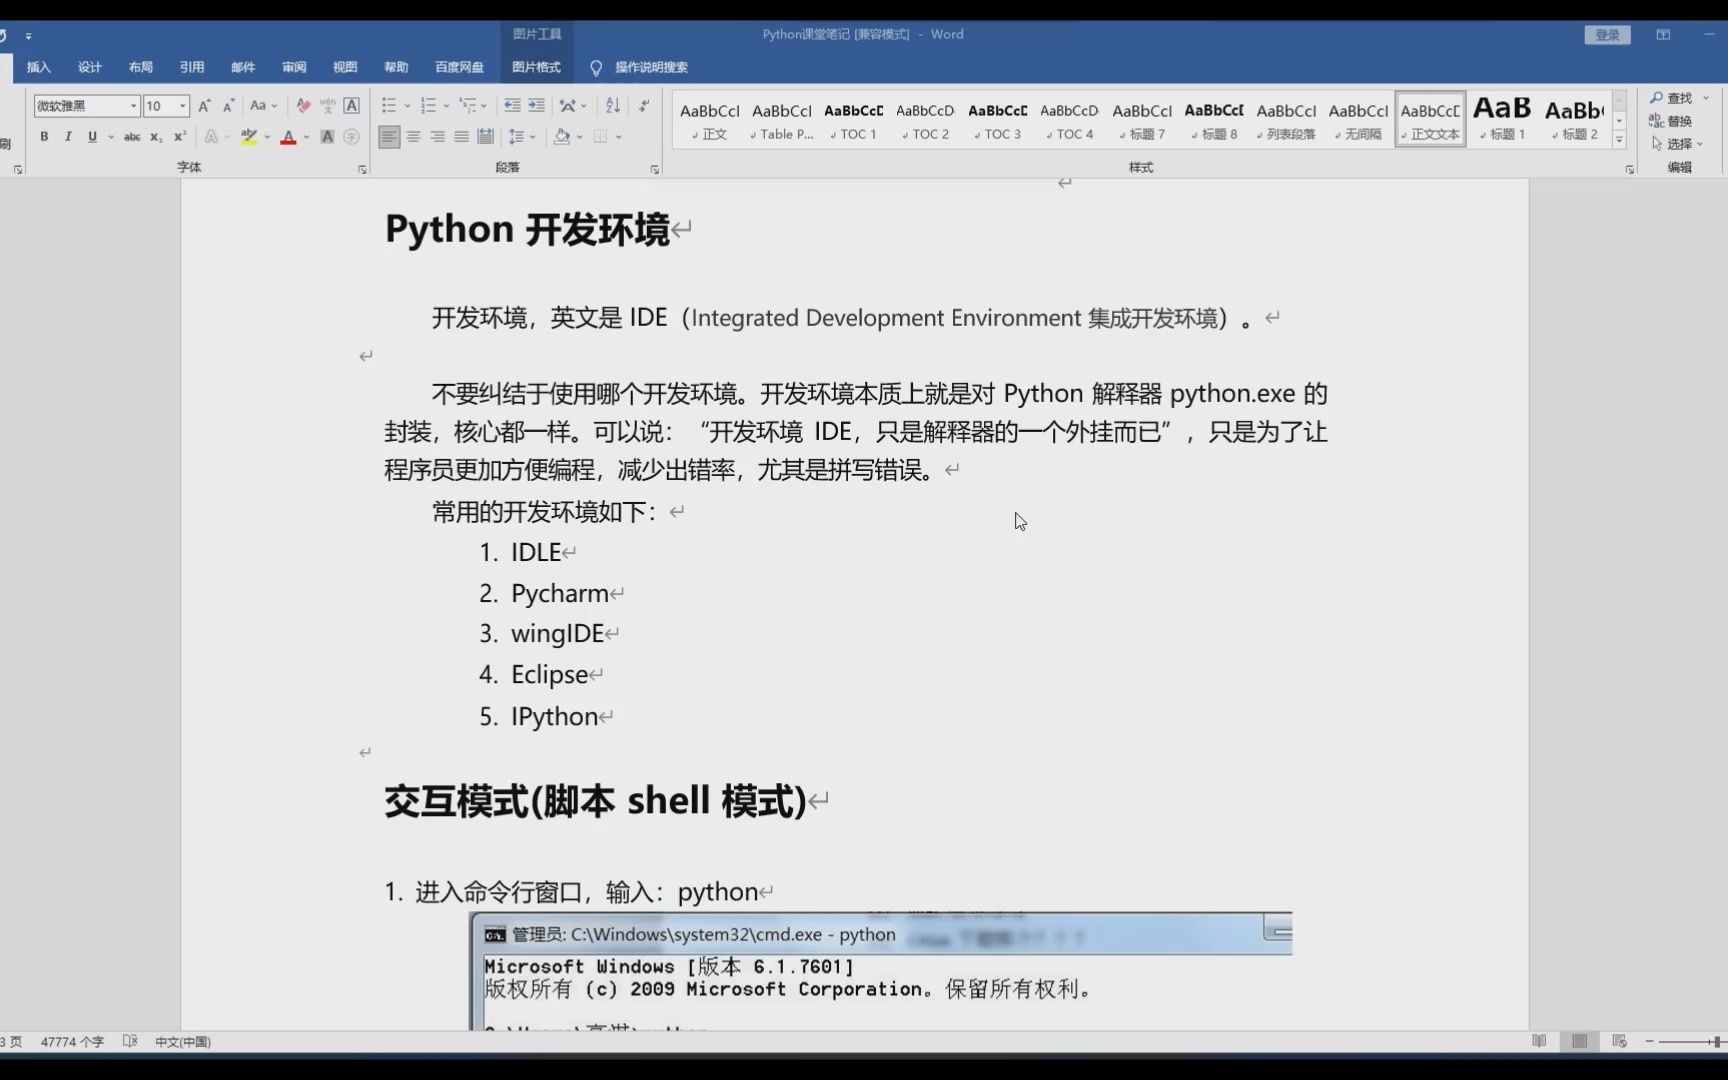Screen dimensions: 1728x1080
Task: Open the 字体 dialog launcher arrow
Action: click(x=362, y=169)
